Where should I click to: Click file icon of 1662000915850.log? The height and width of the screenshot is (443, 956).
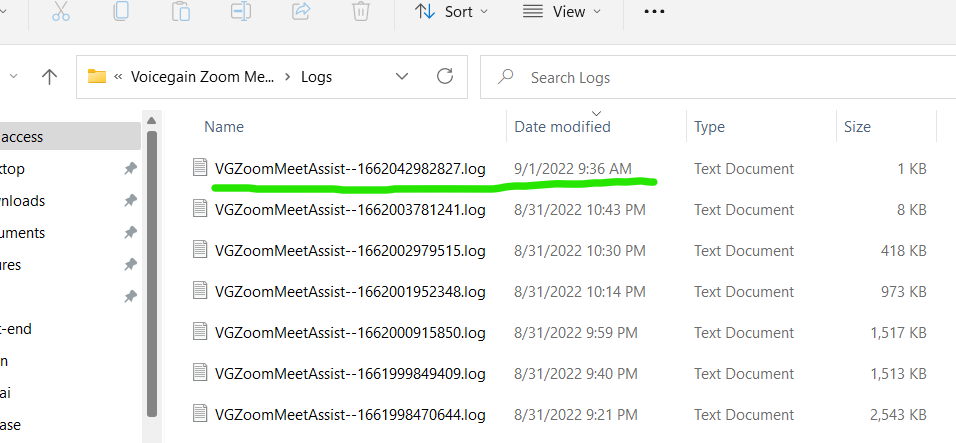pyautogui.click(x=200, y=331)
